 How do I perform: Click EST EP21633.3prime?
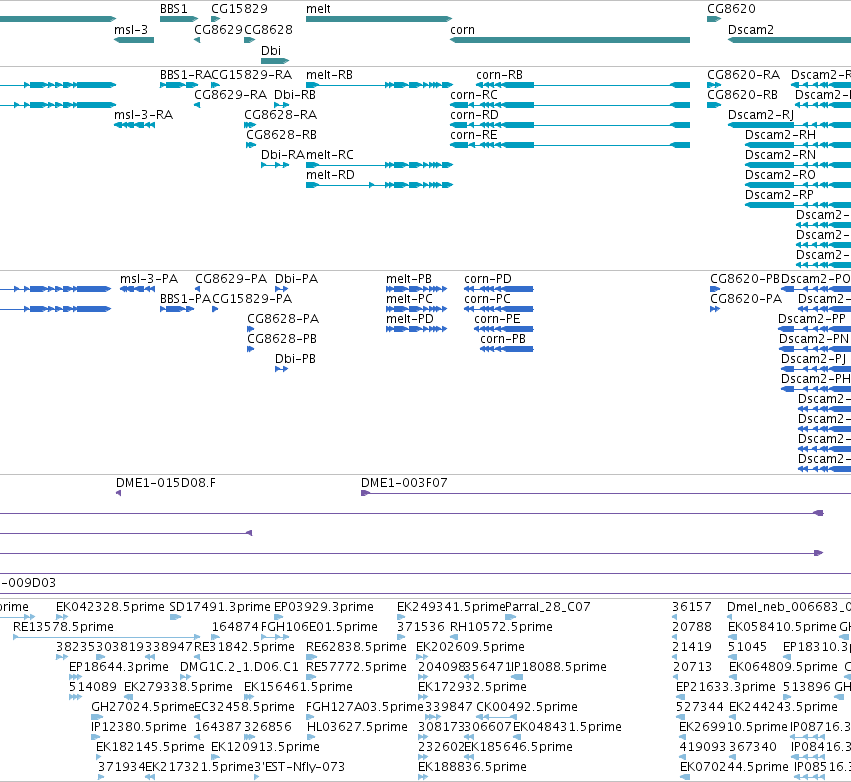pos(680,697)
